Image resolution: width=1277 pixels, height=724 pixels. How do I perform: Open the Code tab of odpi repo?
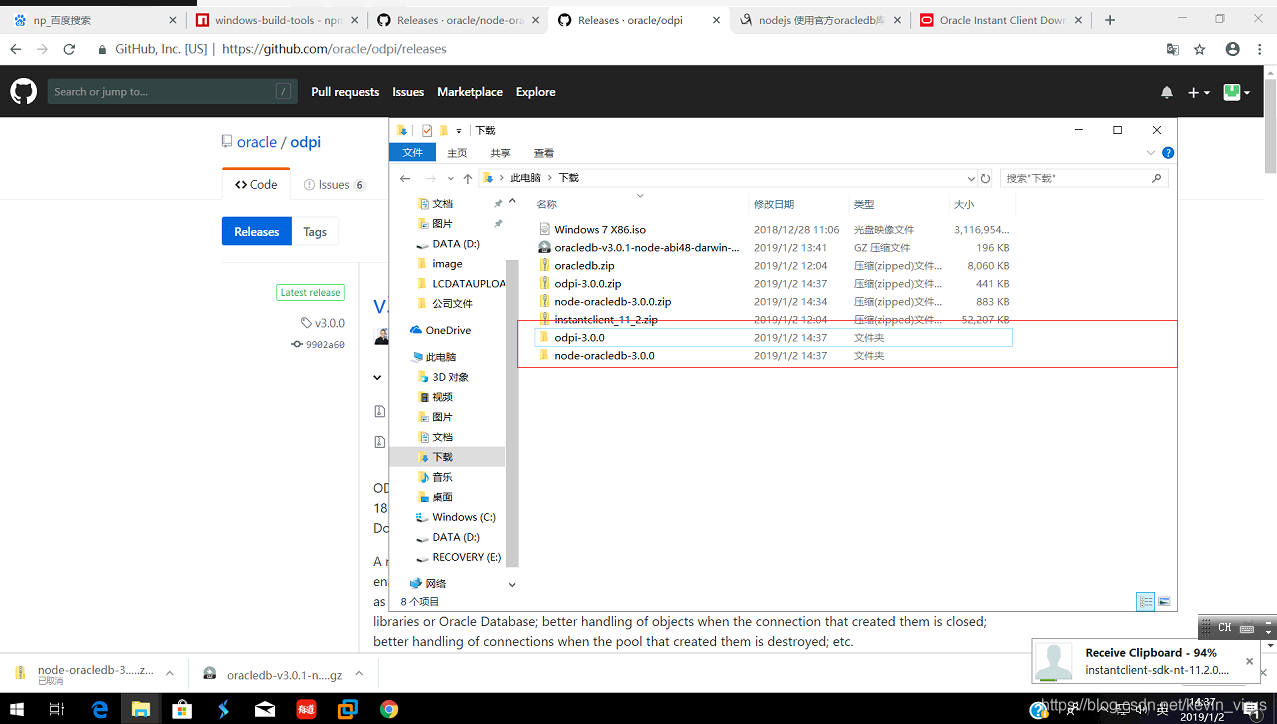tap(256, 185)
